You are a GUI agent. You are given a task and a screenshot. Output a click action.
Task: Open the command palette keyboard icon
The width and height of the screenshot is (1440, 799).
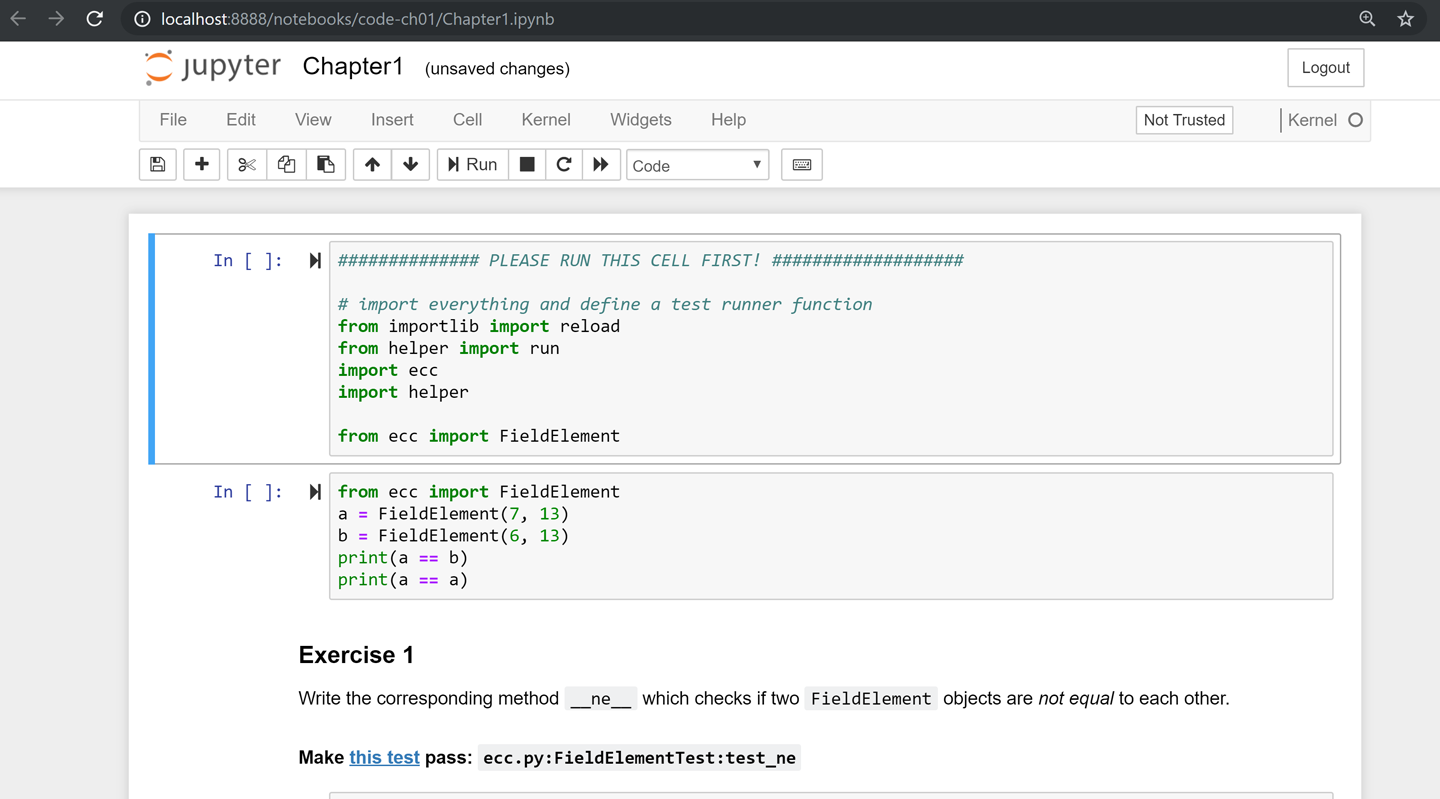(x=802, y=165)
